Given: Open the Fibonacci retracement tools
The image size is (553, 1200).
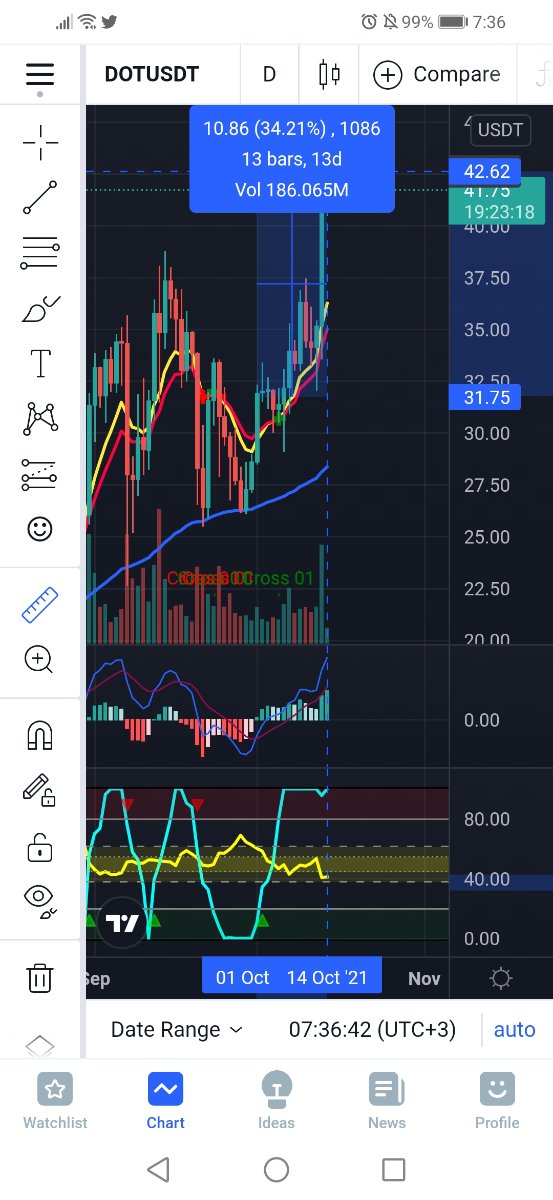Looking at the screenshot, I should click(40, 253).
